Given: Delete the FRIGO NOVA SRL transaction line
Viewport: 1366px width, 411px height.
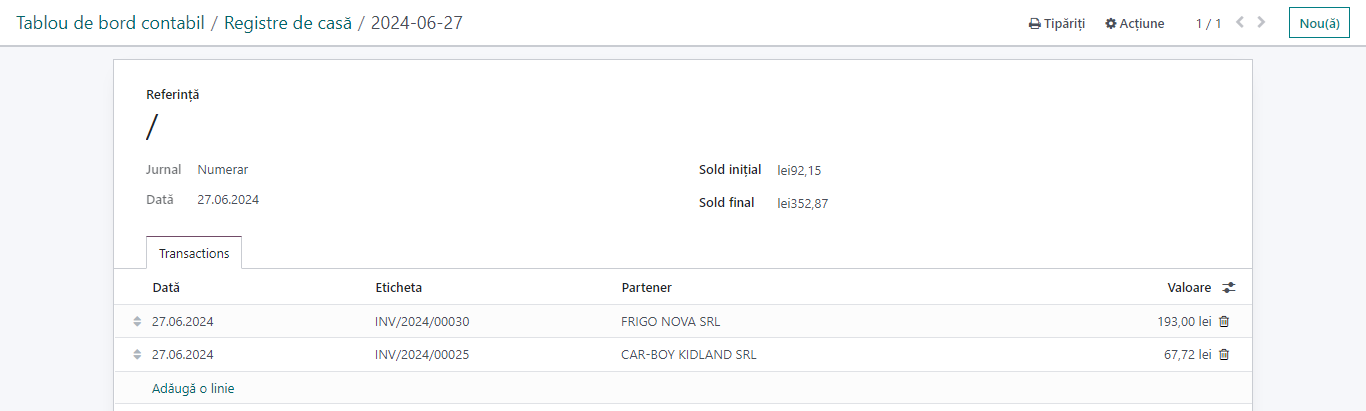Looking at the screenshot, I should click(1224, 322).
